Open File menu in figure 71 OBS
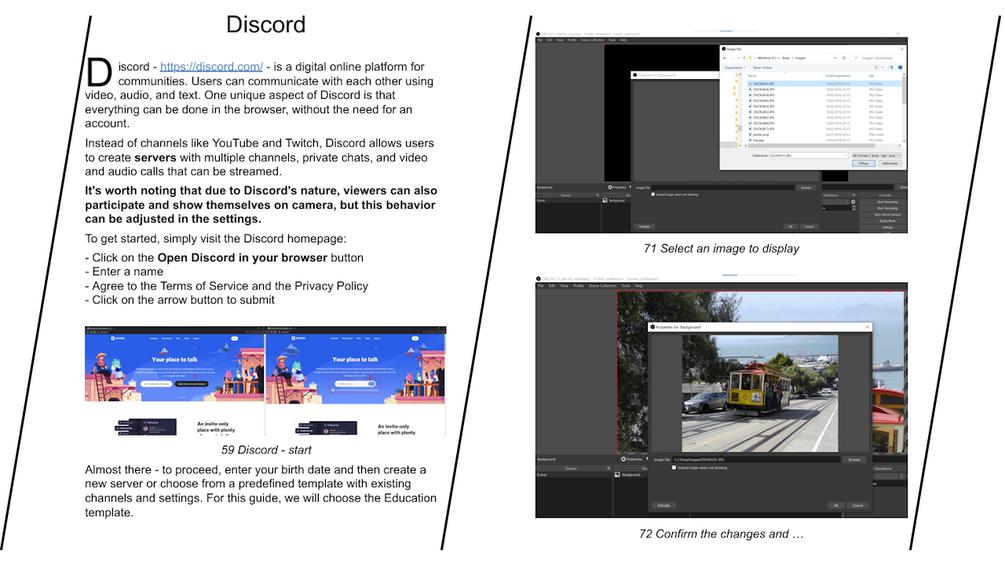 coord(540,40)
